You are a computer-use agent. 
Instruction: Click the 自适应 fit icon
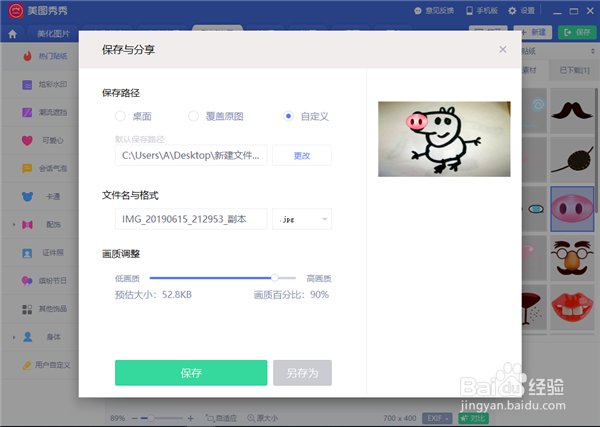click(210, 418)
